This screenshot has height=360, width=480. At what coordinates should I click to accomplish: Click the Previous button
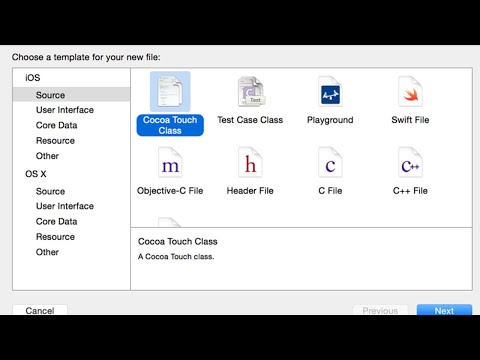coord(380,310)
